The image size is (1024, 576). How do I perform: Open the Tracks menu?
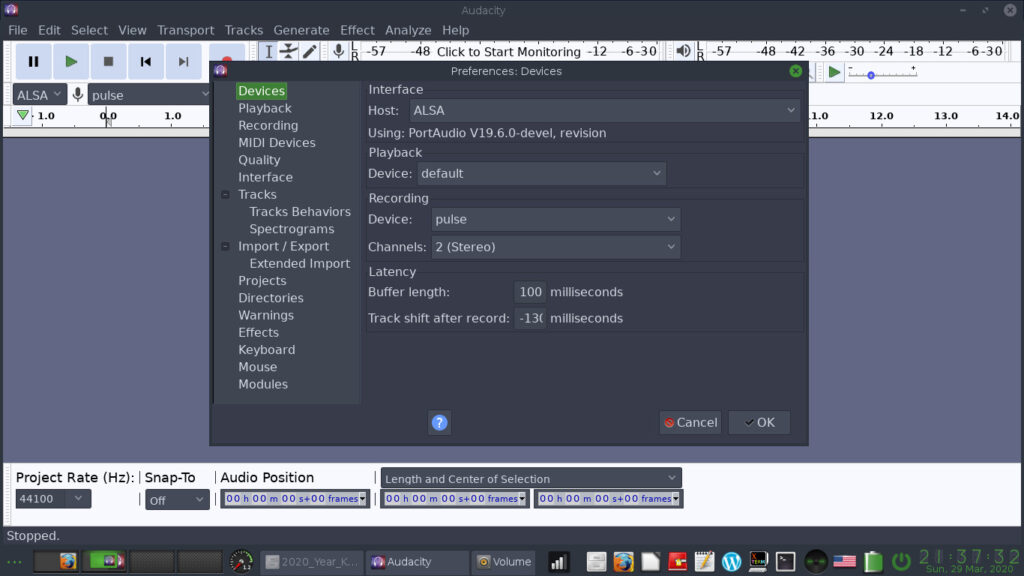pos(244,30)
